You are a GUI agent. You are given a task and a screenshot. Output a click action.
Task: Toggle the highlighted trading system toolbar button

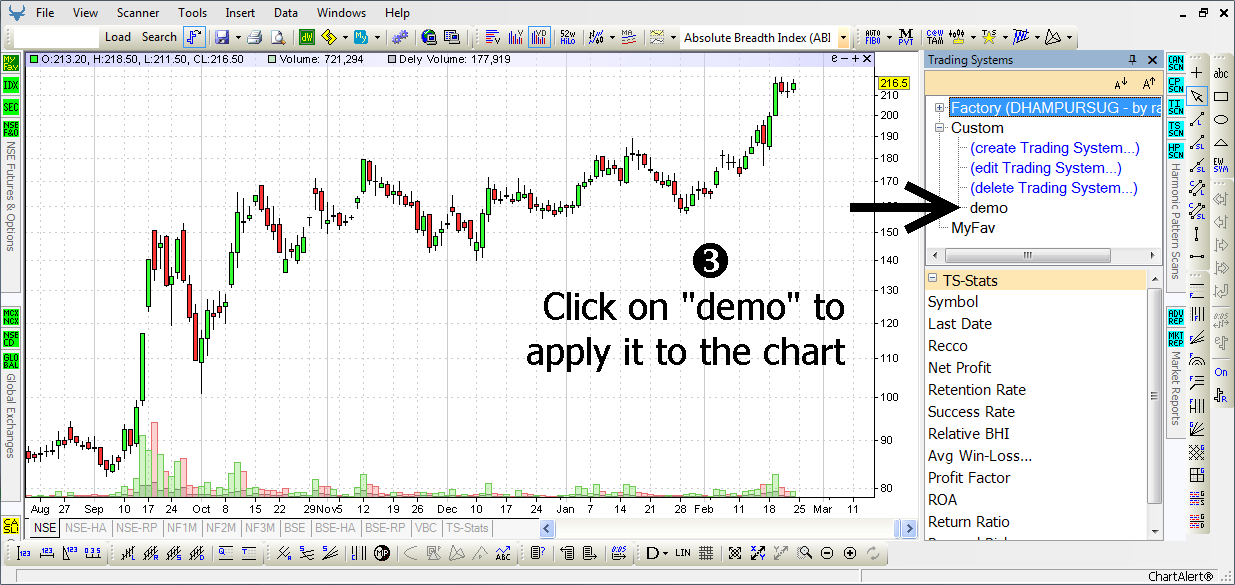194,37
